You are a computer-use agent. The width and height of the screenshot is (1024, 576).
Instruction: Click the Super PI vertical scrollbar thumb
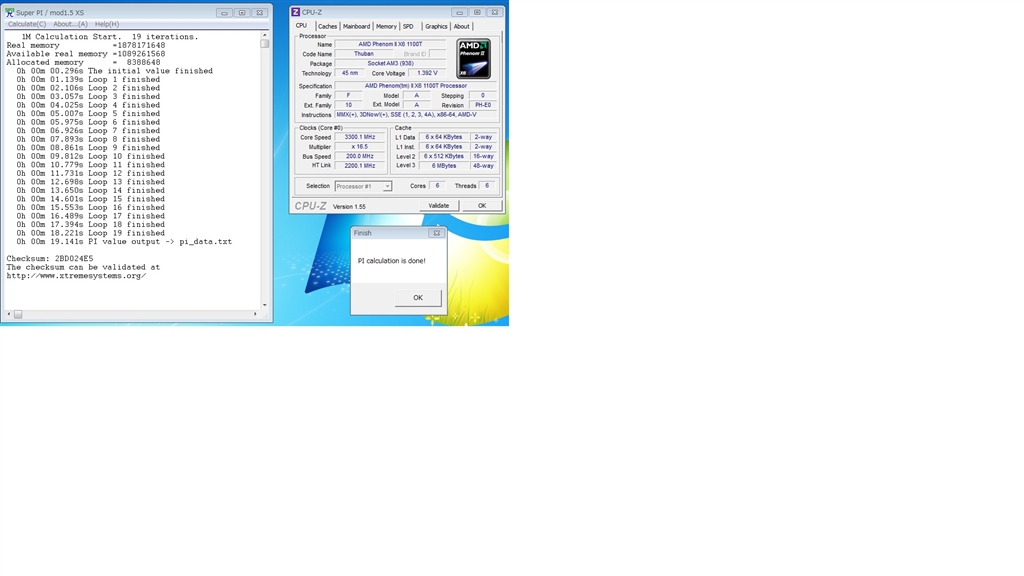264,44
